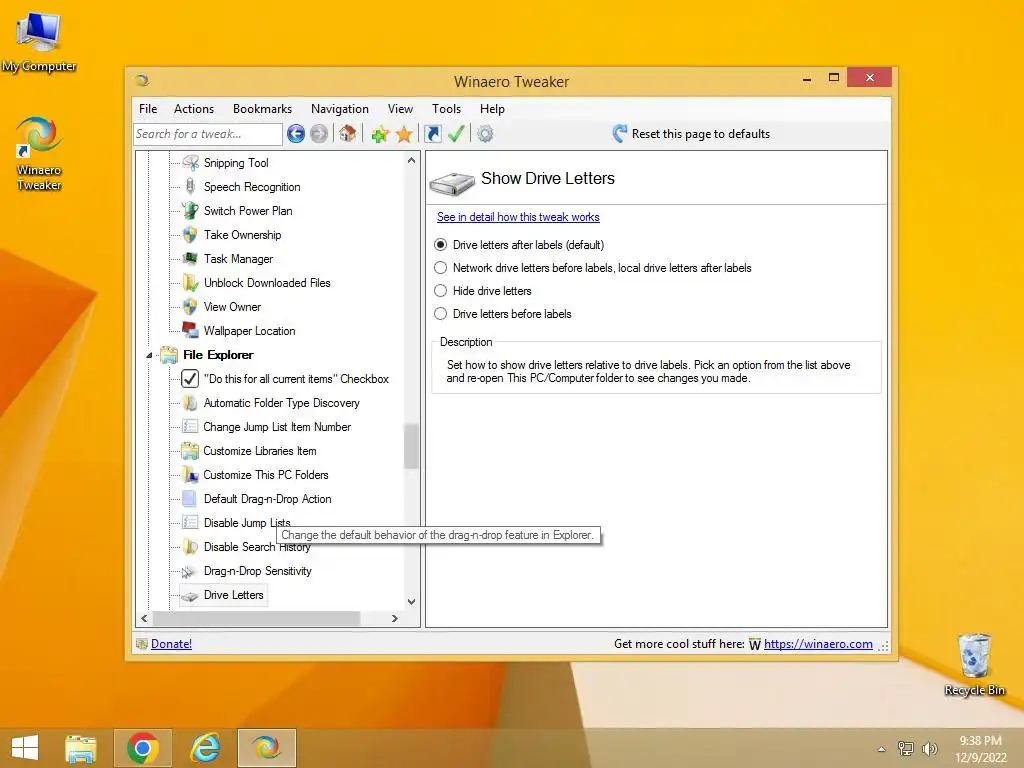
Task: Click the Snipping Tool scissors icon
Action: [x=190, y=163]
